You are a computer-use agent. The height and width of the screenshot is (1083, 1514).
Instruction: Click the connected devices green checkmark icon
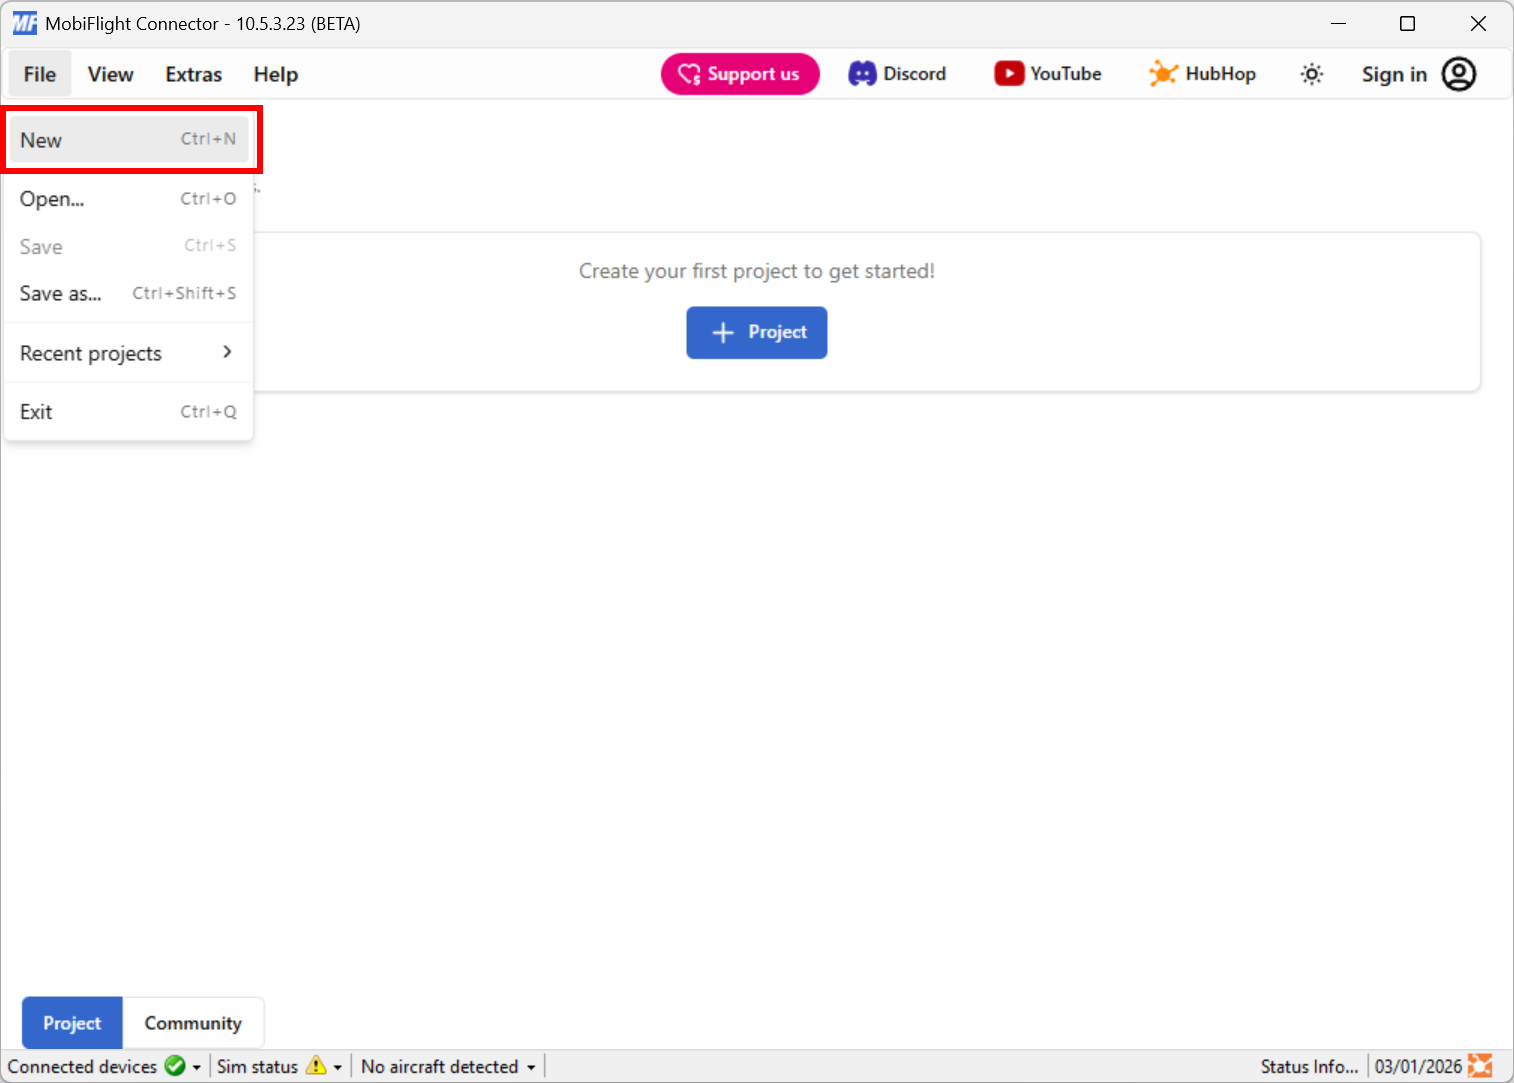click(x=175, y=1066)
